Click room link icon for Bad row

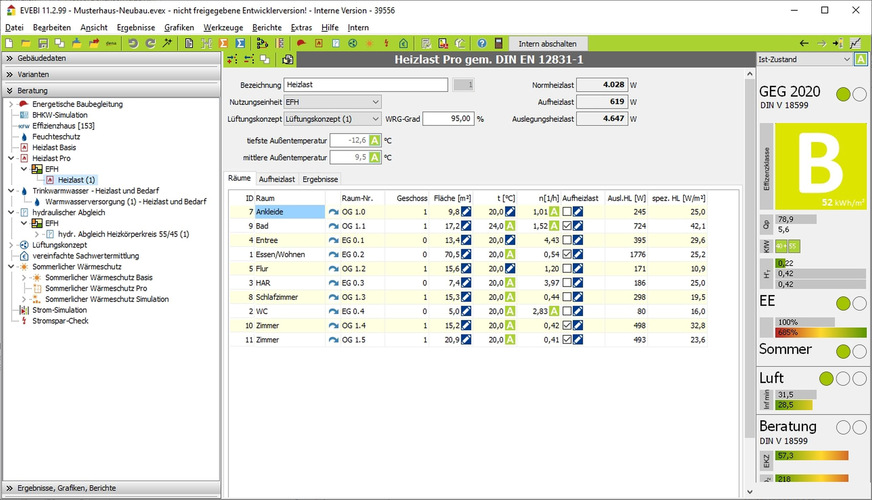(x=334, y=227)
